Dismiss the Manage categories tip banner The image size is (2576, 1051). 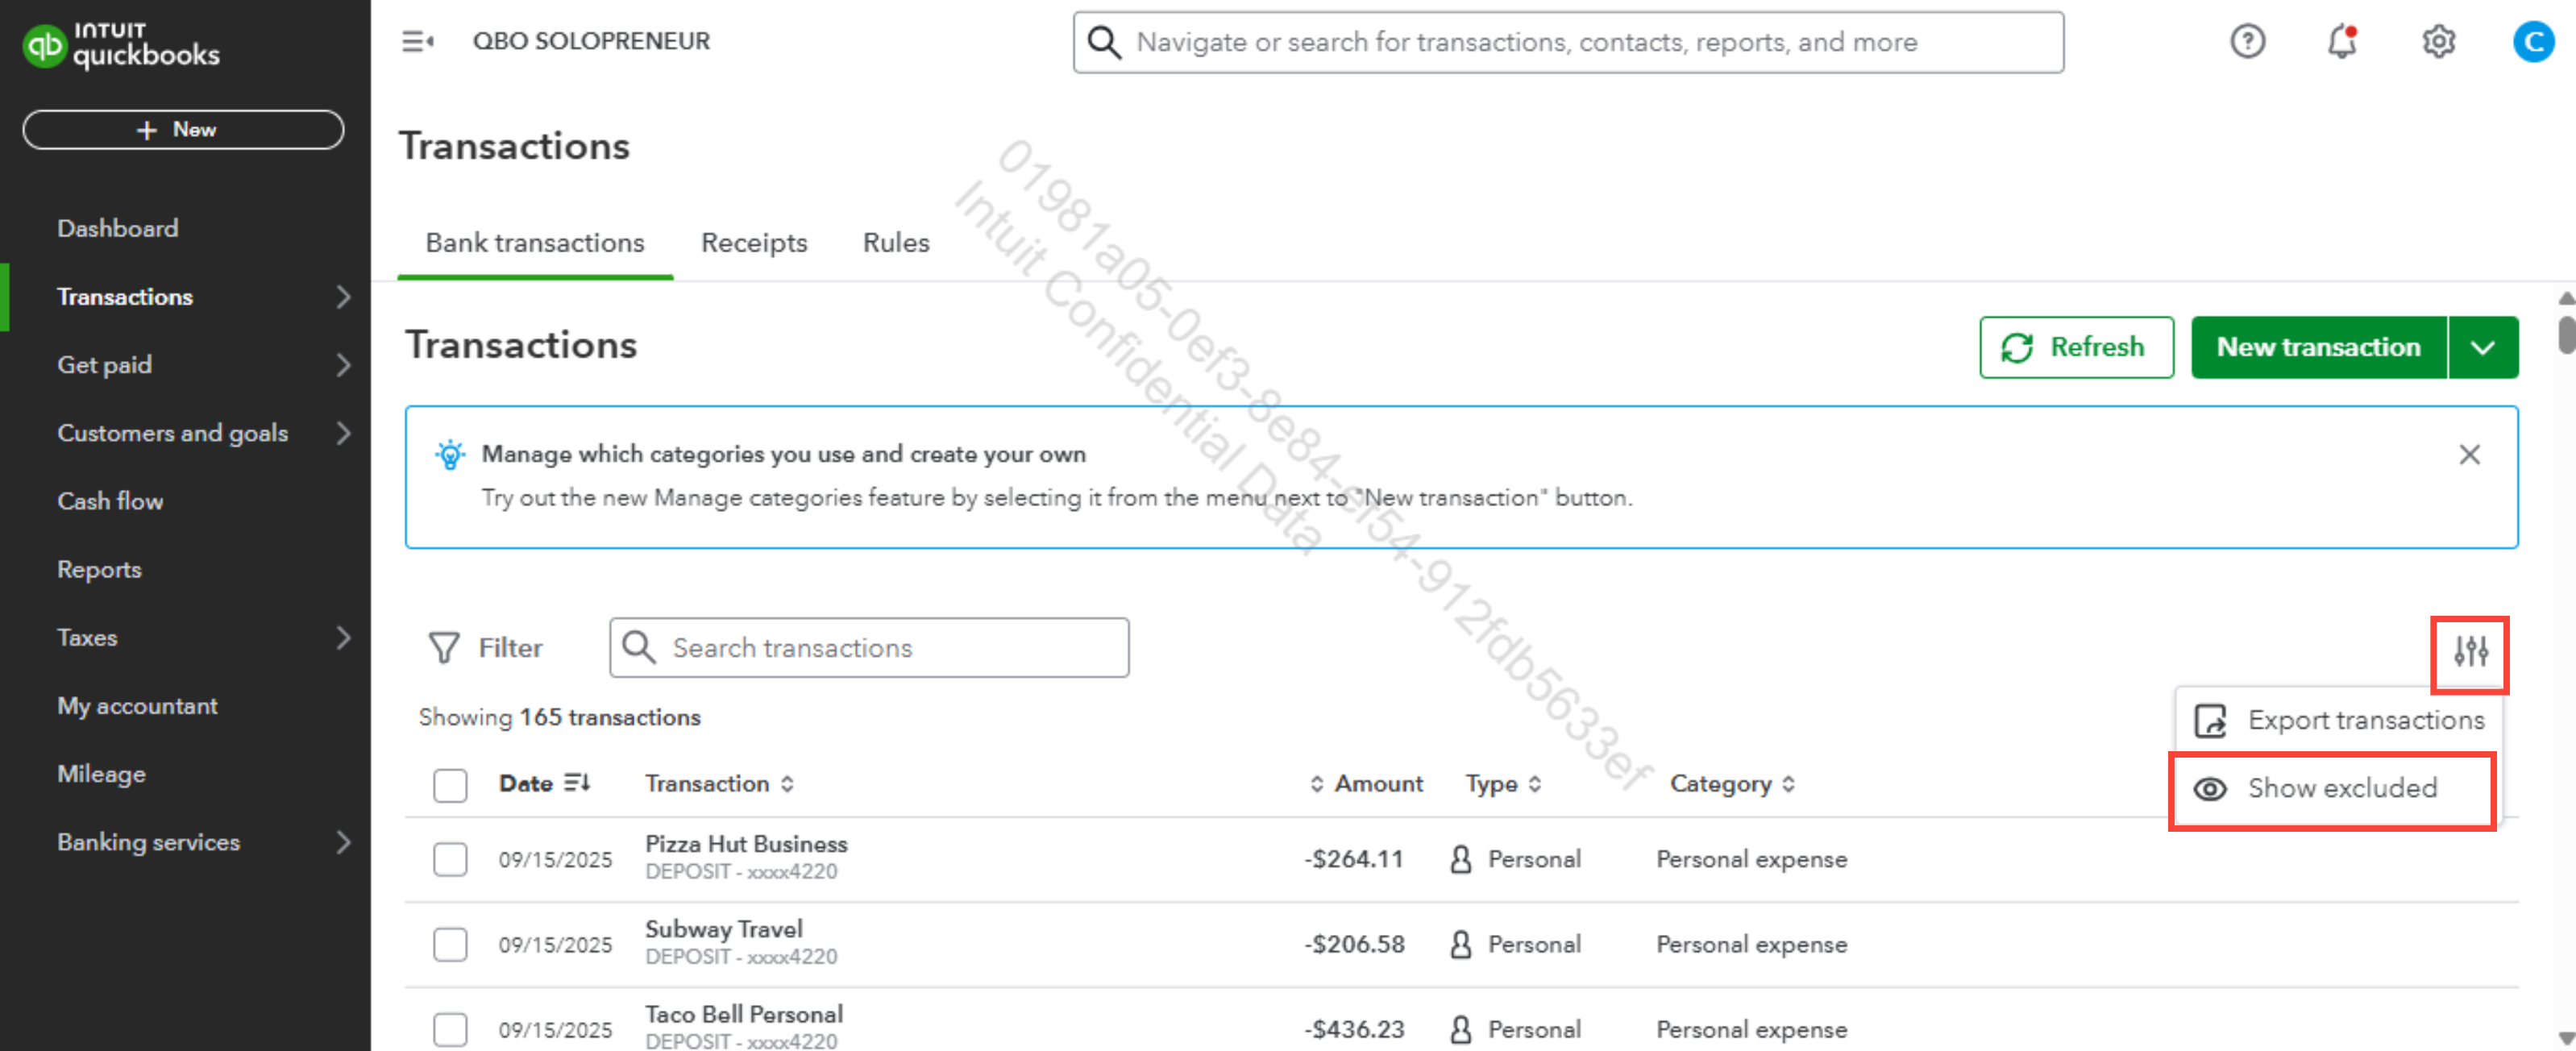(2468, 454)
